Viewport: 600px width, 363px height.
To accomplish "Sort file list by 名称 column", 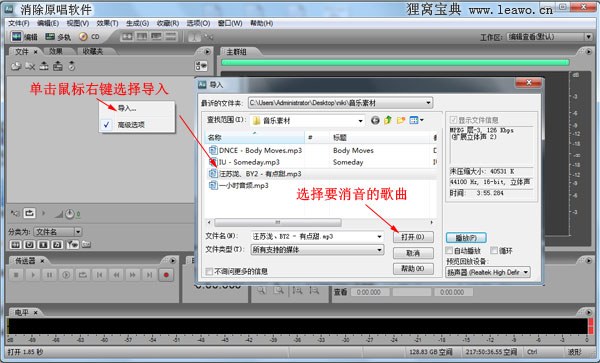I will point(255,137).
